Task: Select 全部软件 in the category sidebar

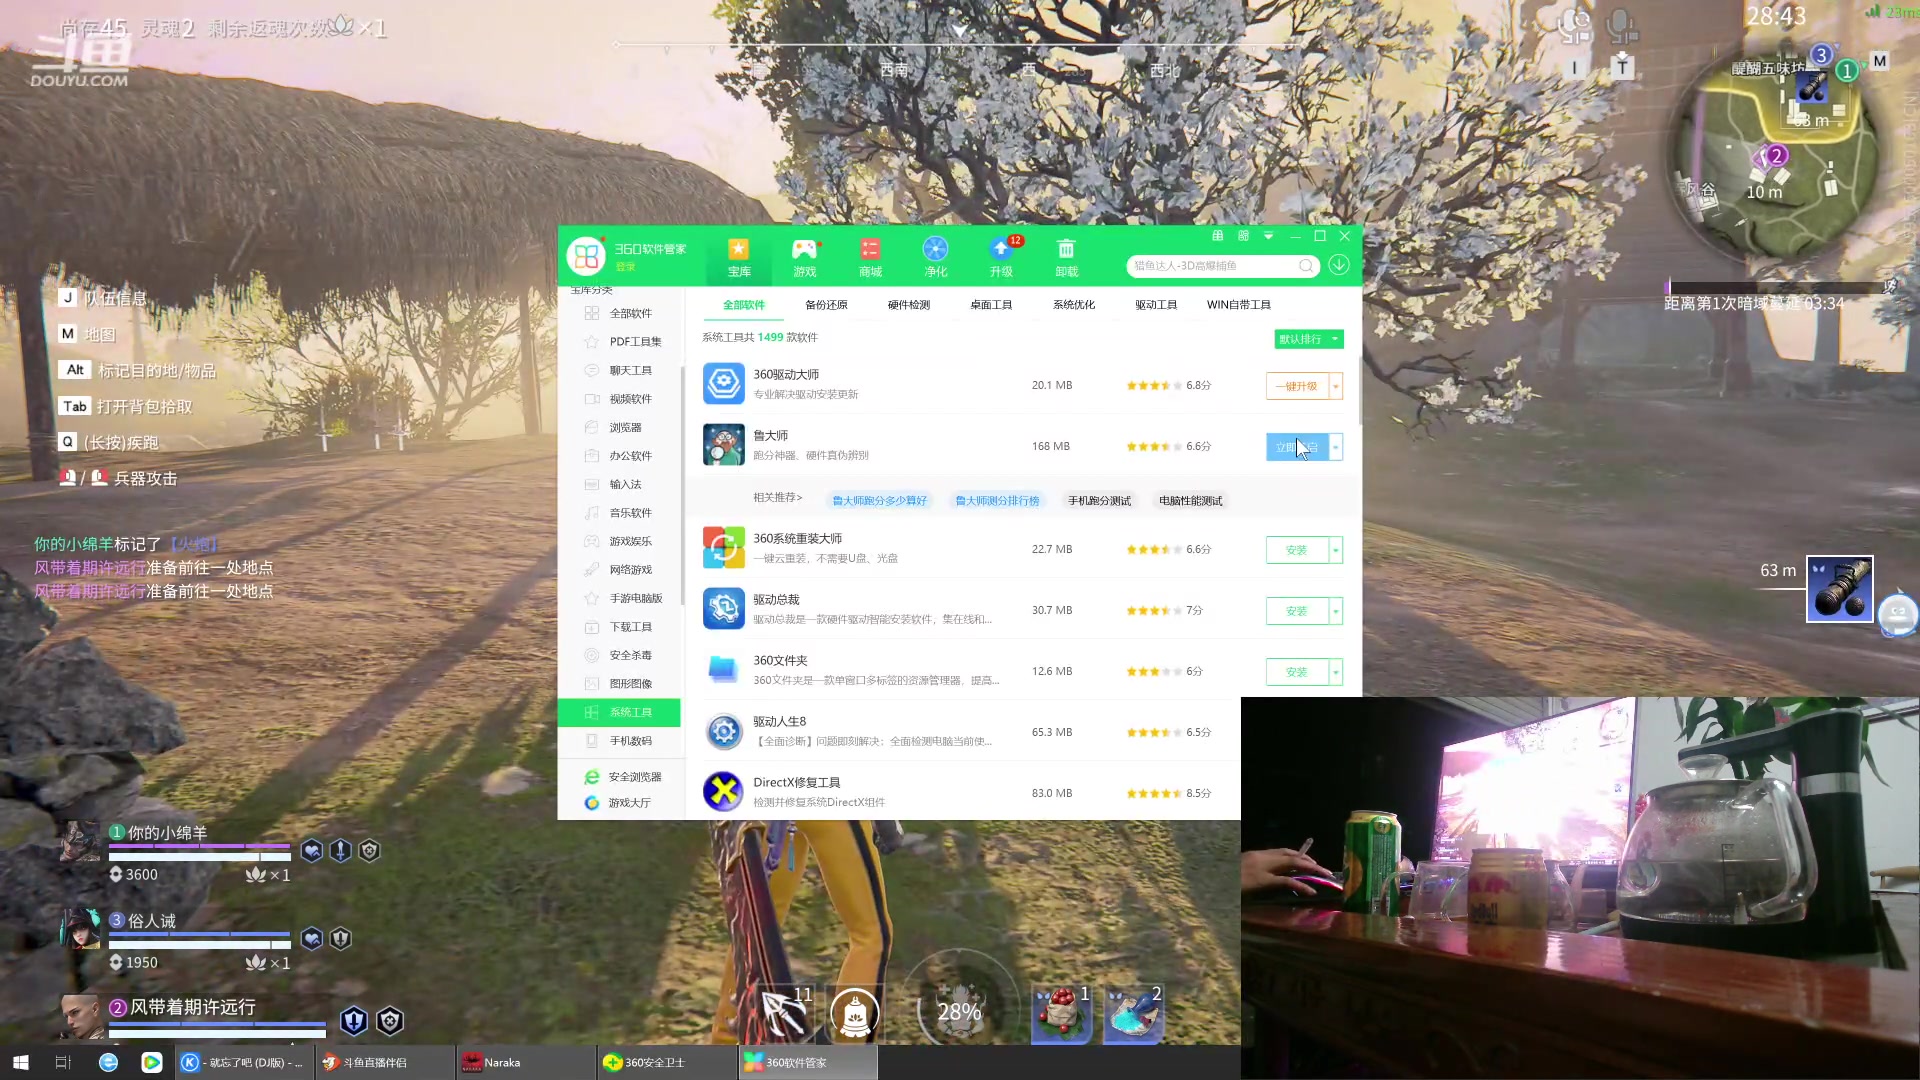Action: [x=620, y=314]
